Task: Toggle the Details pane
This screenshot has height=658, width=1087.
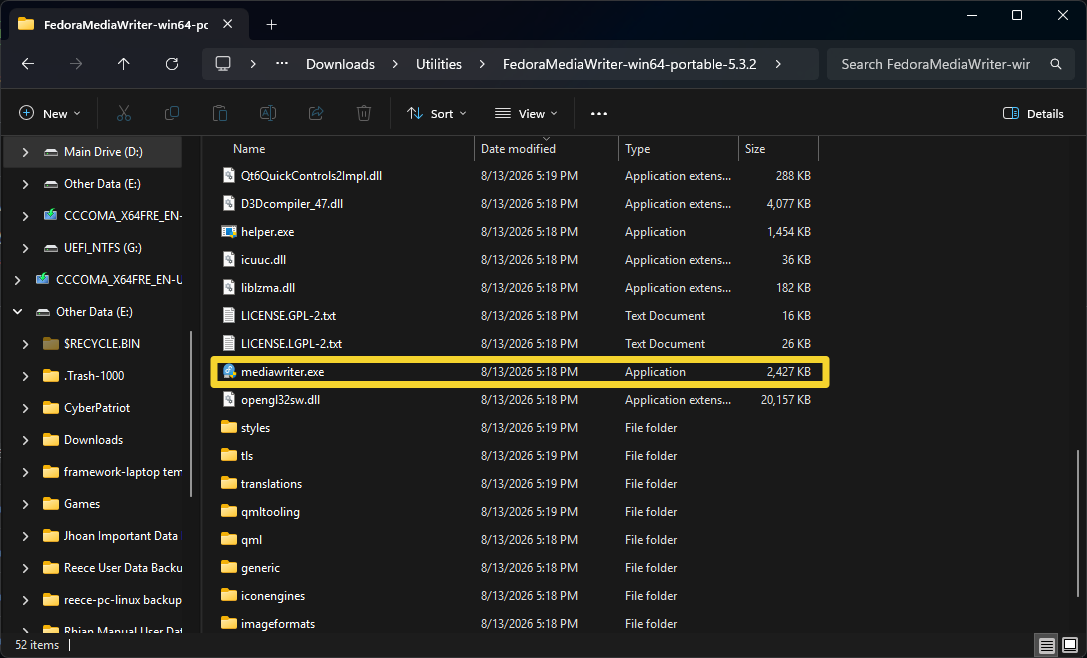Action: pyautogui.click(x=1033, y=113)
